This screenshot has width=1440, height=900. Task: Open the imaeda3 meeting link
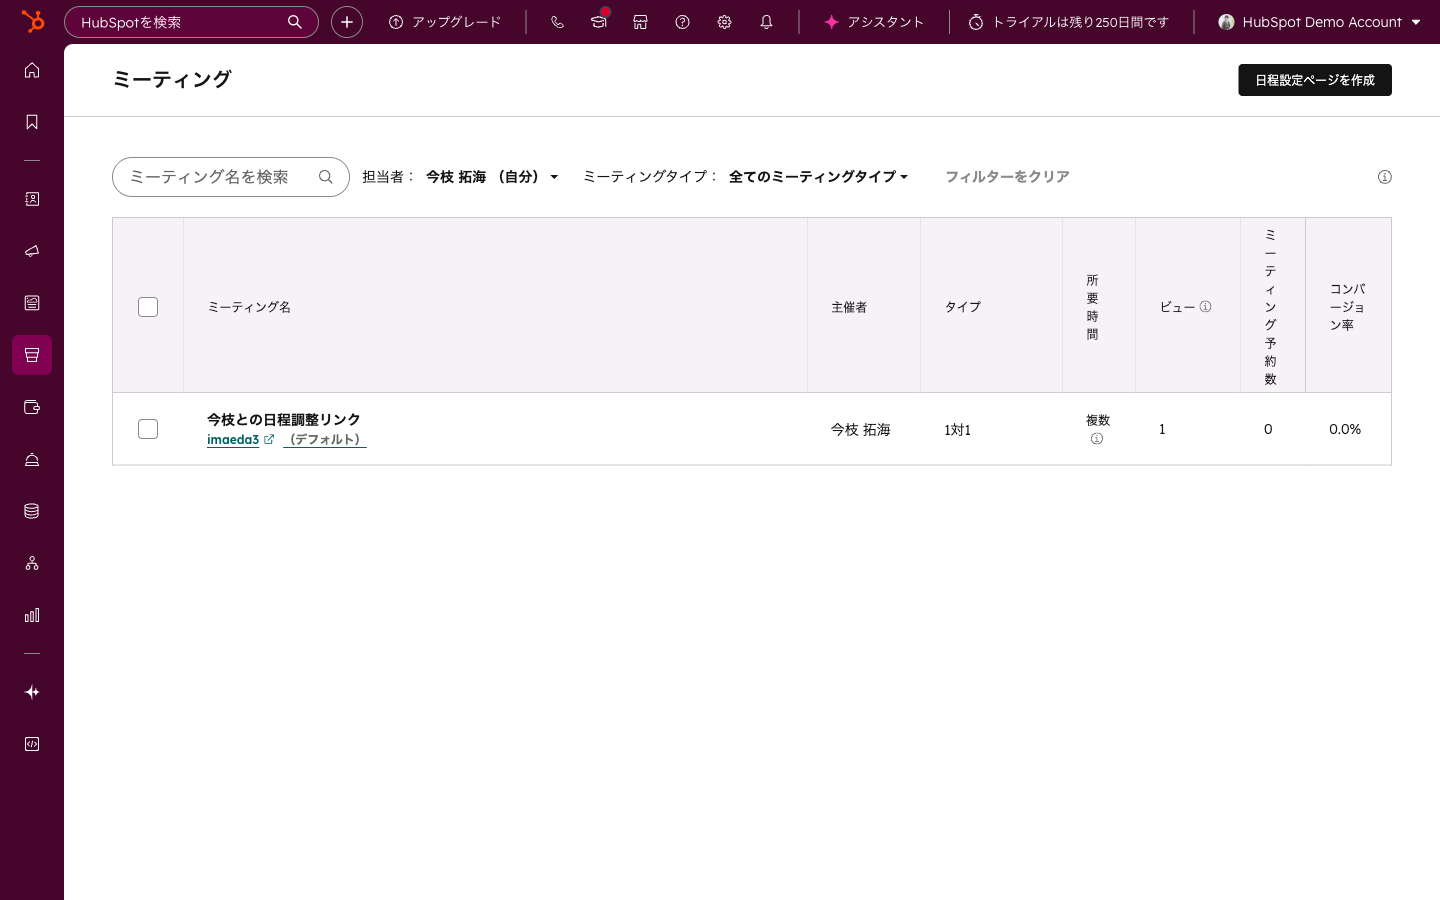point(233,439)
